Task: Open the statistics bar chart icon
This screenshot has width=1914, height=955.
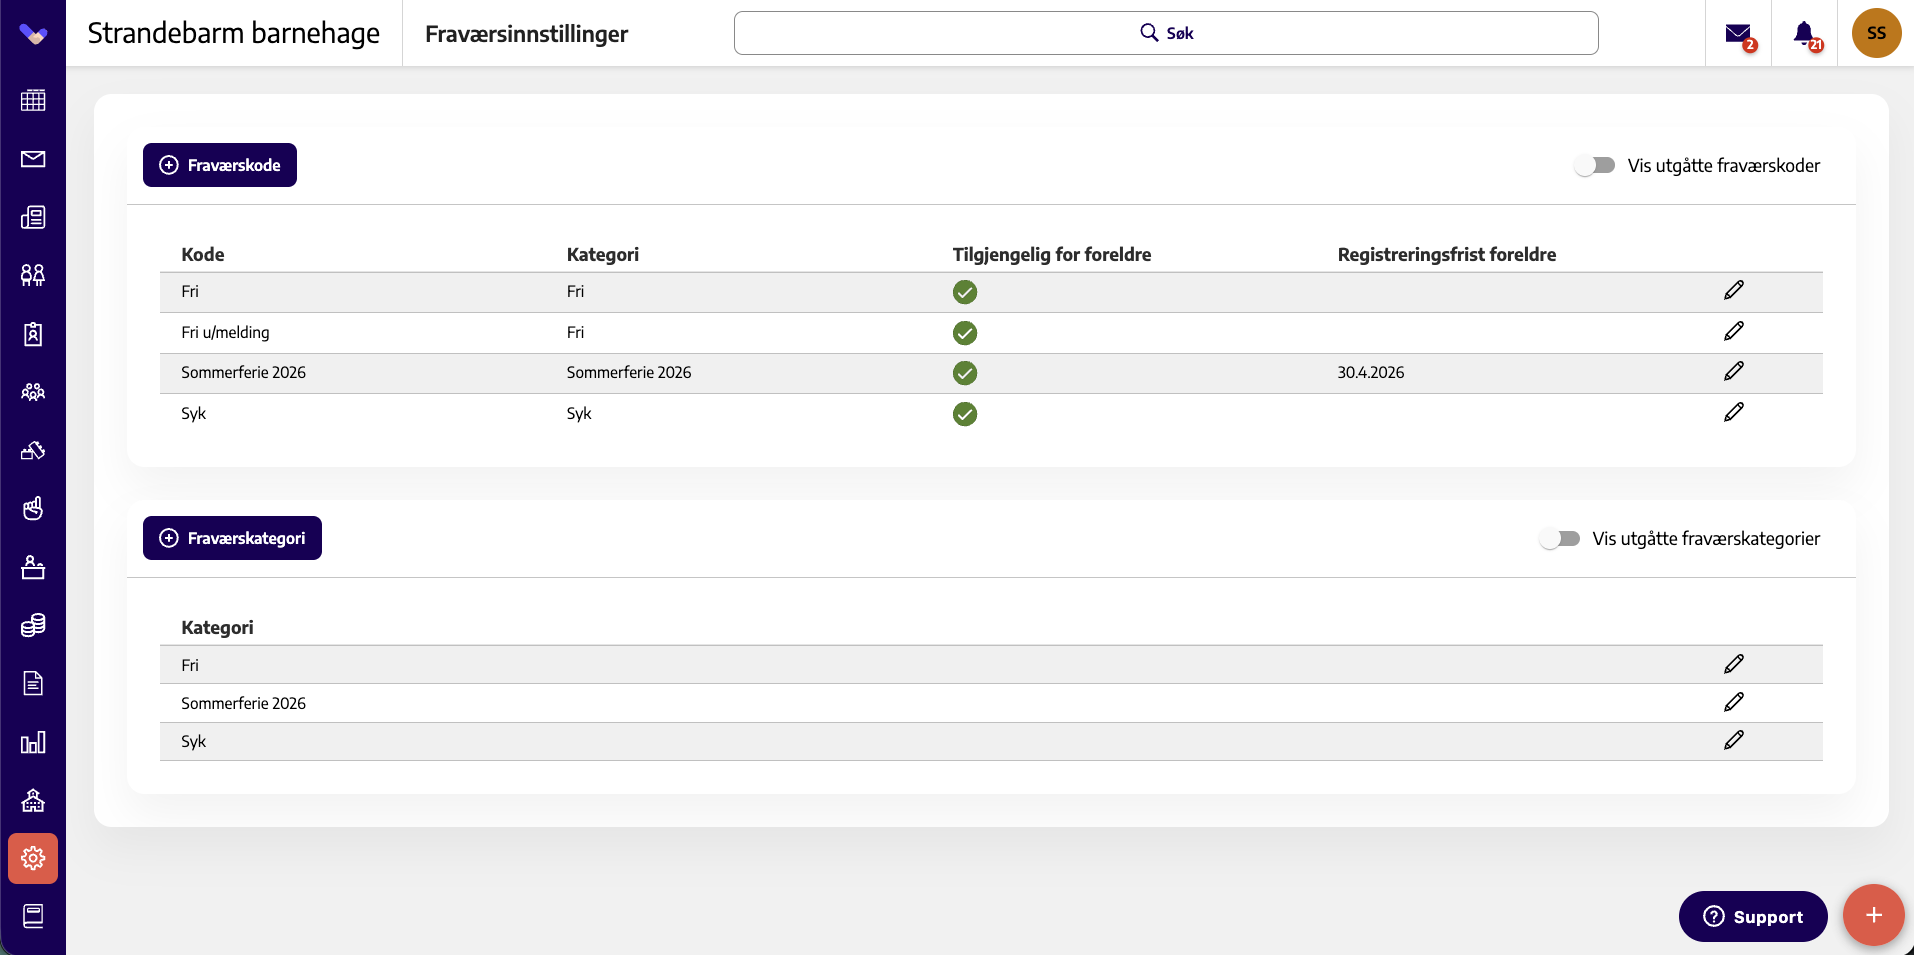Action: 33,742
